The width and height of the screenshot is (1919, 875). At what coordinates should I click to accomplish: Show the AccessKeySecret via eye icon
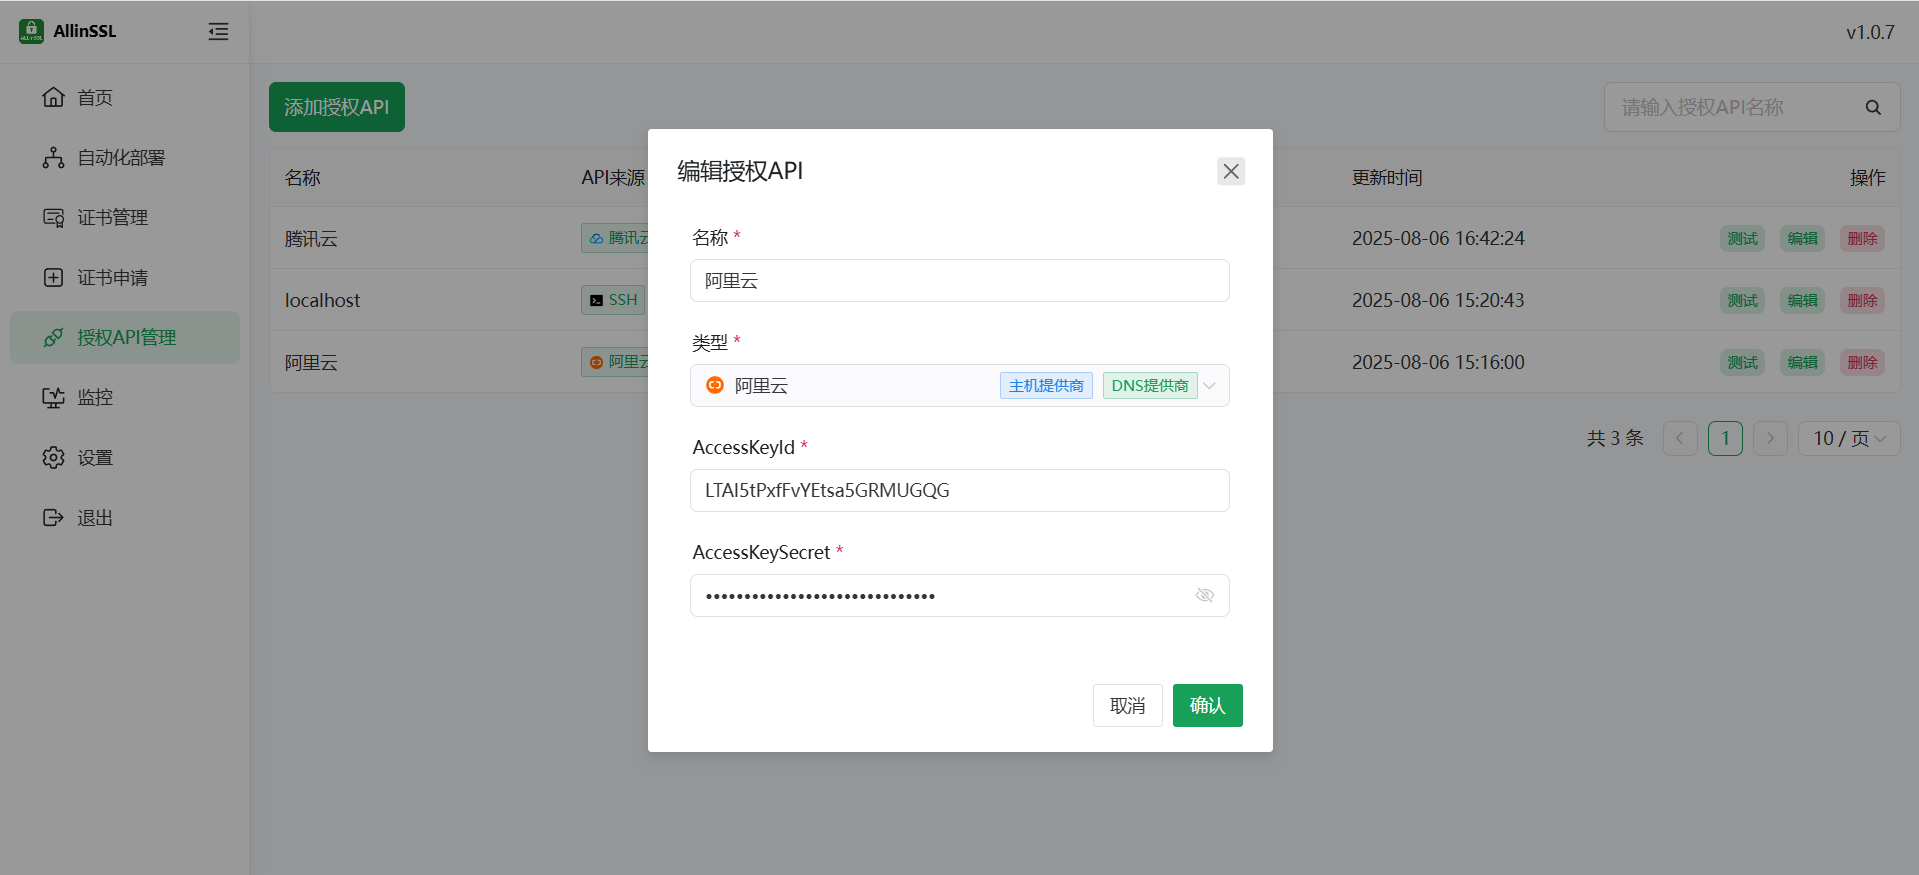tap(1204, 595)
